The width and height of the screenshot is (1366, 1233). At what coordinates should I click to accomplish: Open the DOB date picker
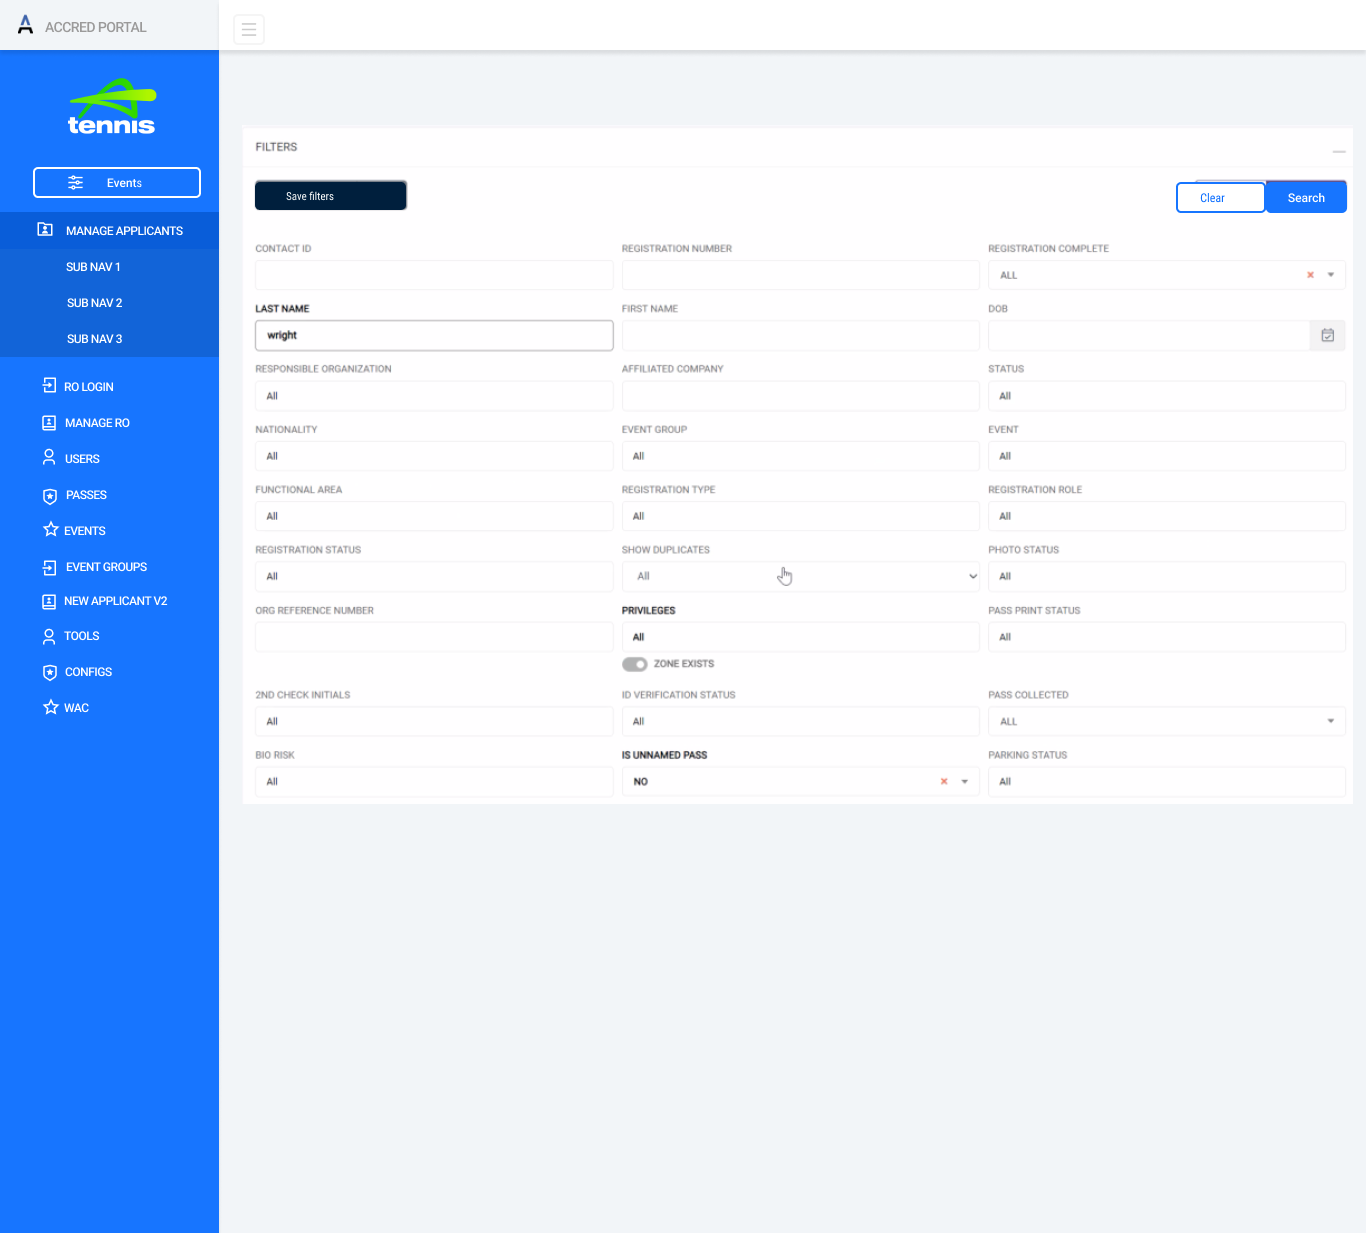tap(1327, 335)
